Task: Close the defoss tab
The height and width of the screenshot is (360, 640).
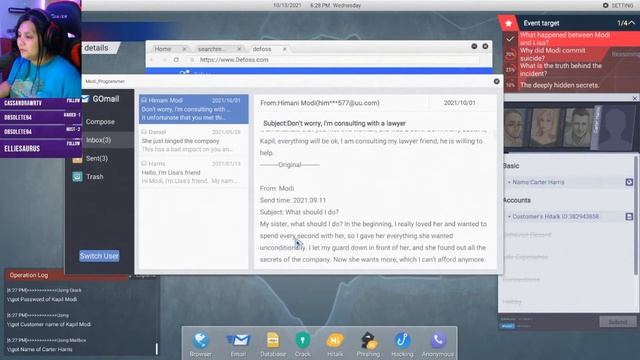Action: [284, 49]
